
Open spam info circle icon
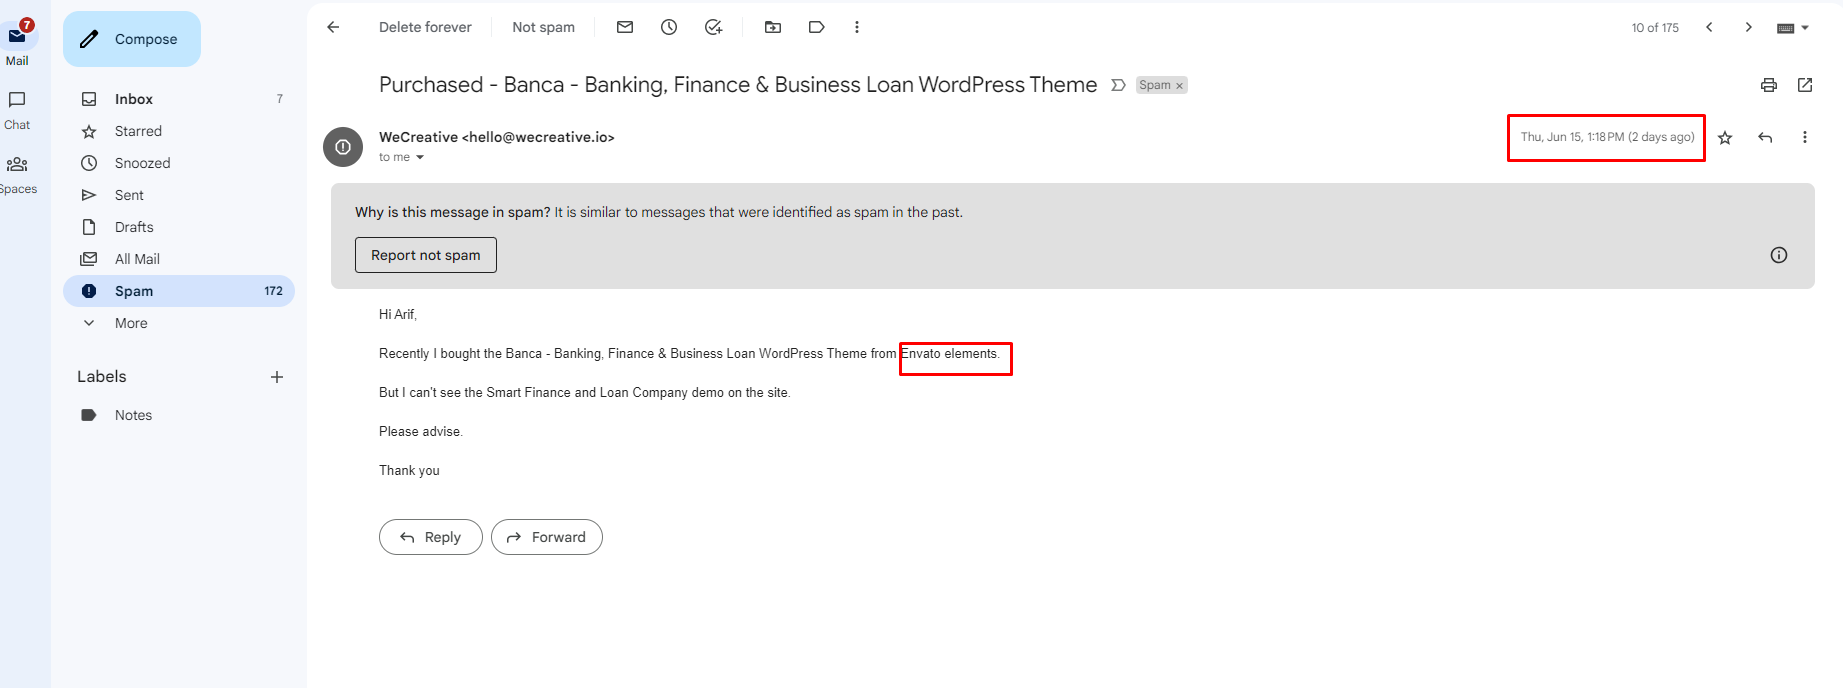(1779, 255)
